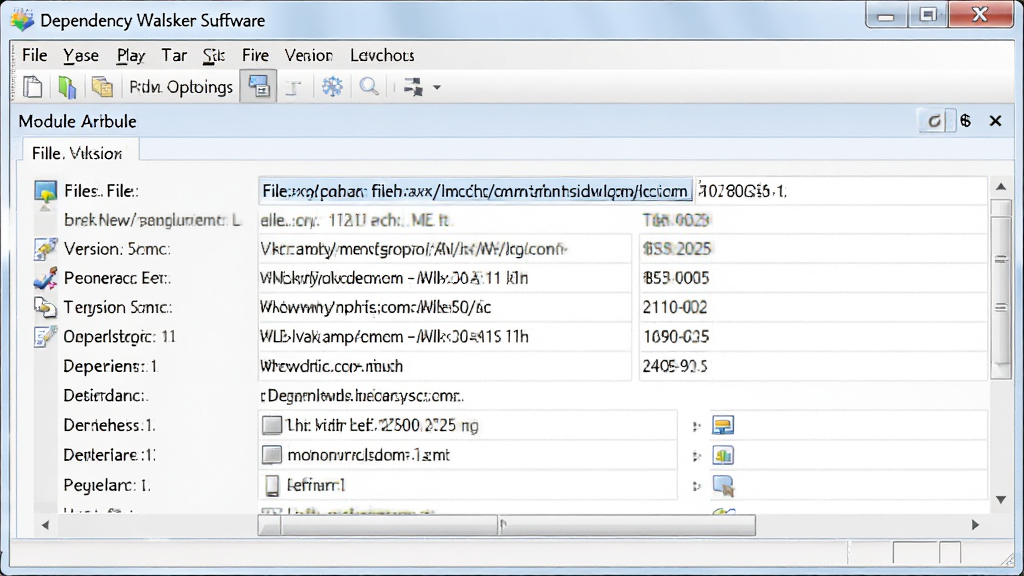Expand the arrow in the Peyielarc row
Image resolution: width=1024 pixels, height=576 pixels.
(697, 486)
